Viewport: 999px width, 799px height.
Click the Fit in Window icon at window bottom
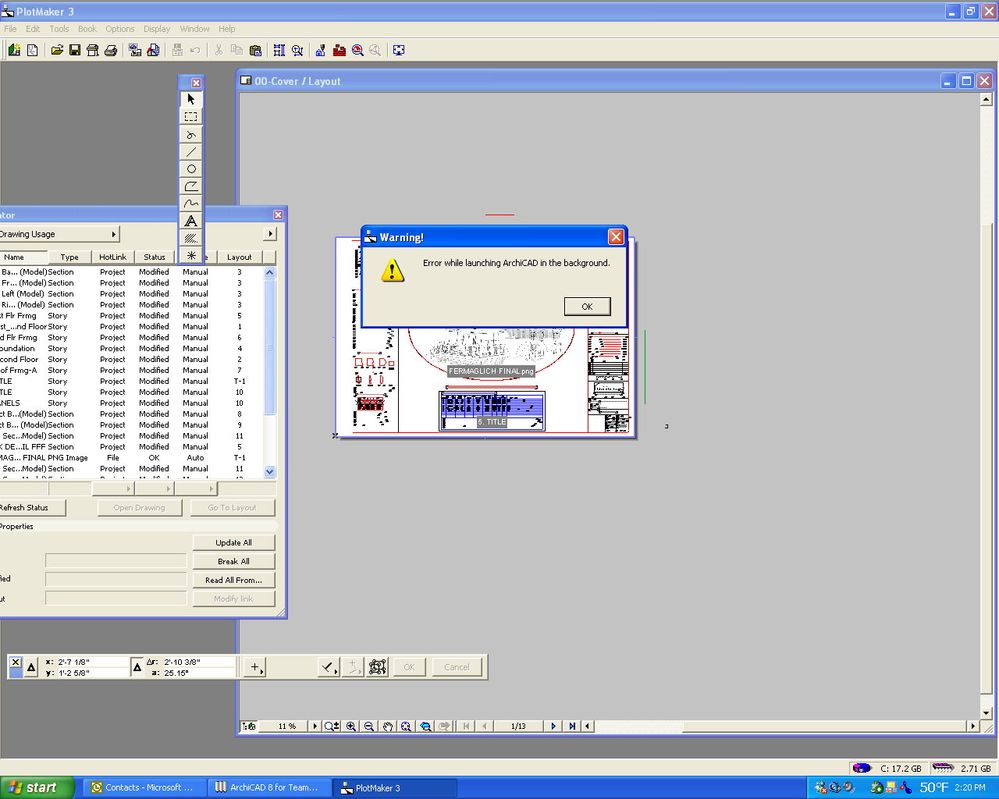tap(406, 726)
